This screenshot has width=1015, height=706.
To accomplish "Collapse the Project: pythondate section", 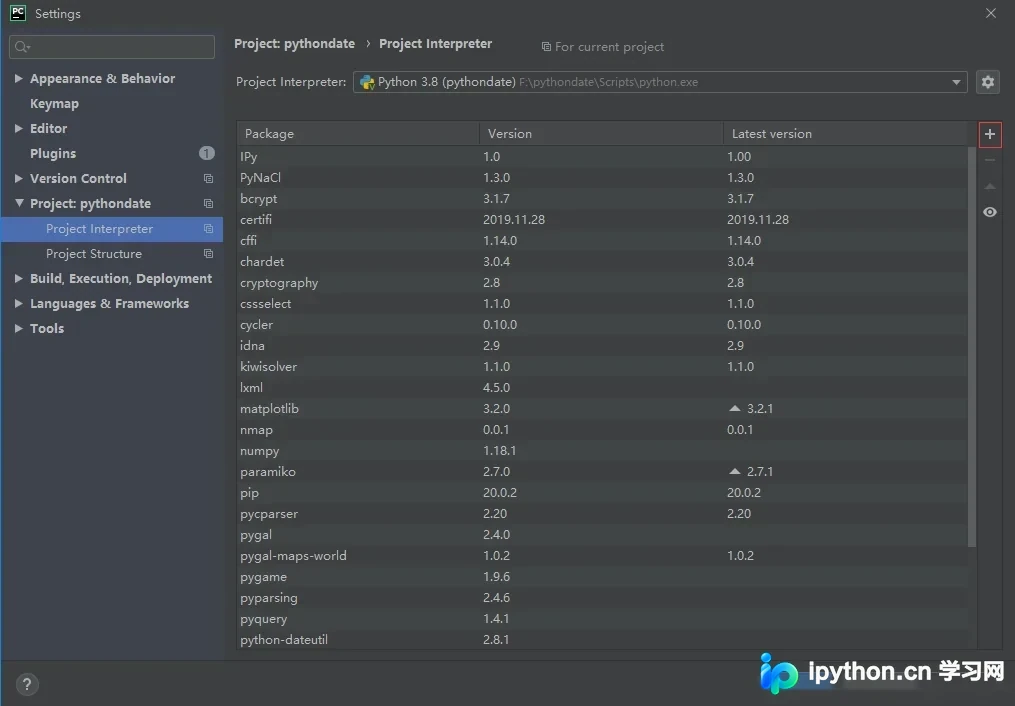I will pos(19,203).
